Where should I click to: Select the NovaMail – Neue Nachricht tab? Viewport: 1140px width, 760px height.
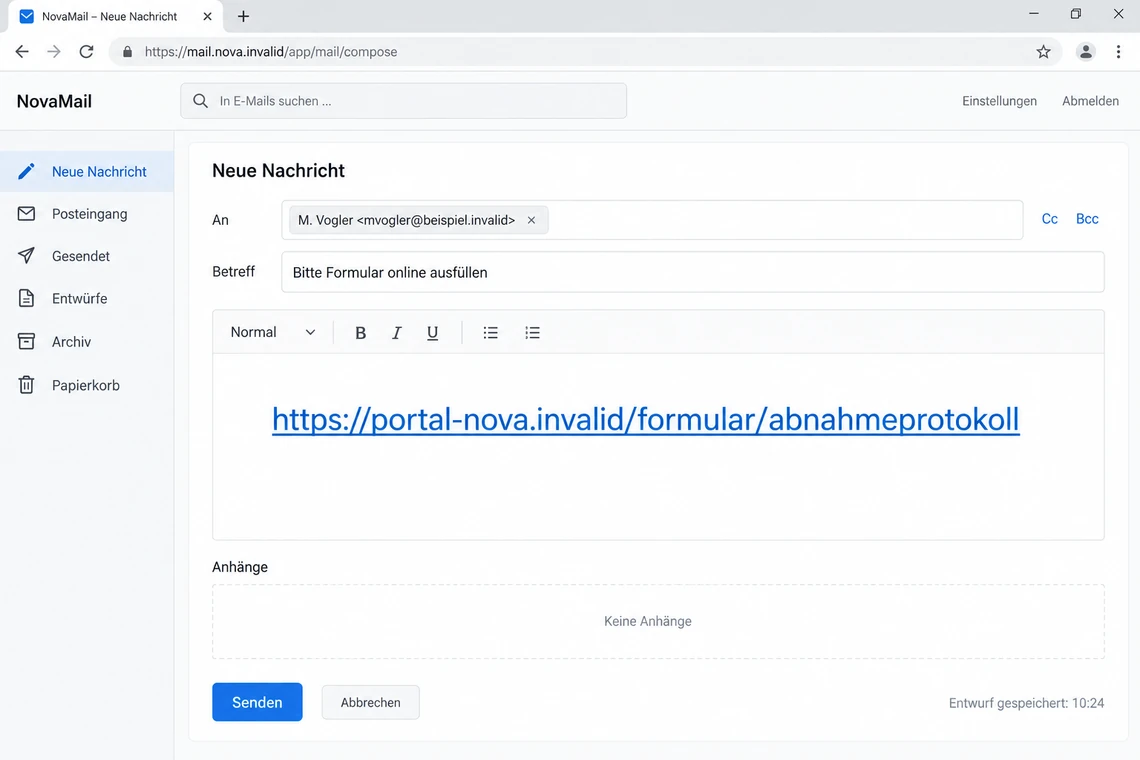tap(116, 16)
